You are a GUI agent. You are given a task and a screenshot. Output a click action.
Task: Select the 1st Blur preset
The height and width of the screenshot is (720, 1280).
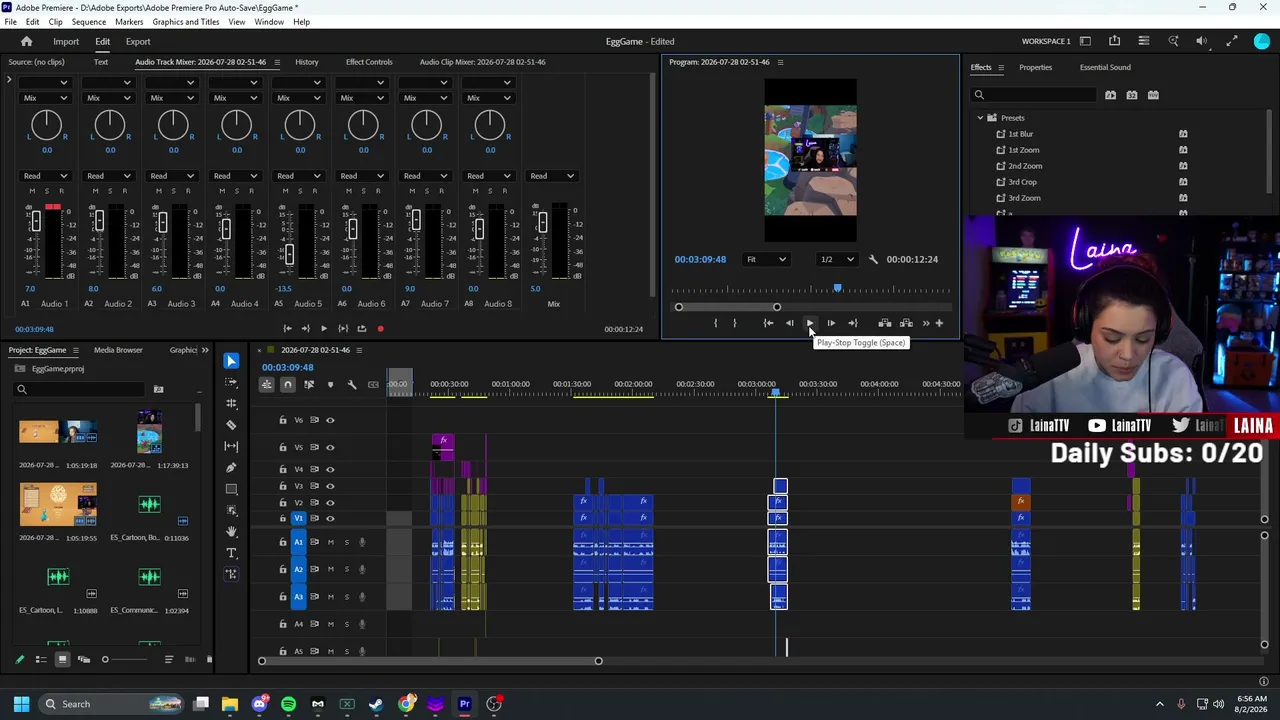1020,134
